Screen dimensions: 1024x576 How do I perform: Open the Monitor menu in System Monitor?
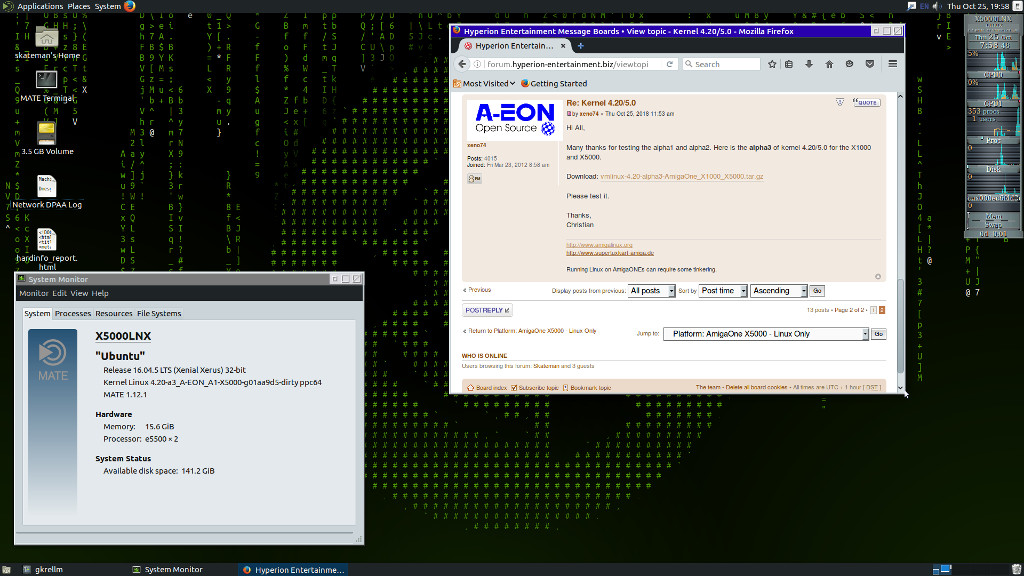pos(33,293)
